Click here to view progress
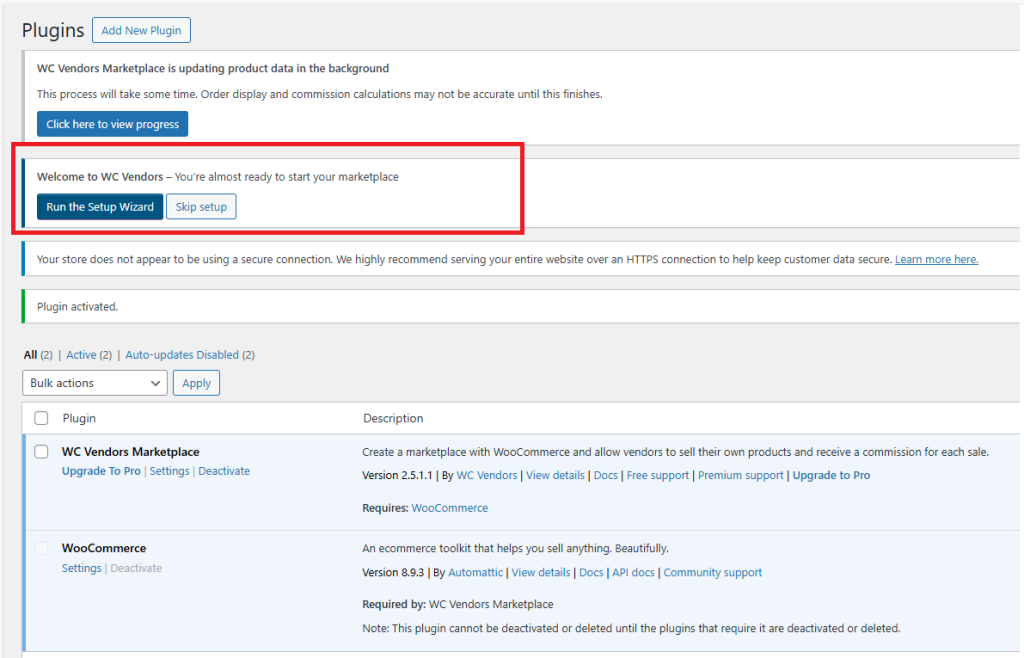1024x658 pixels. pyautogui.click(x=112, y=124)
